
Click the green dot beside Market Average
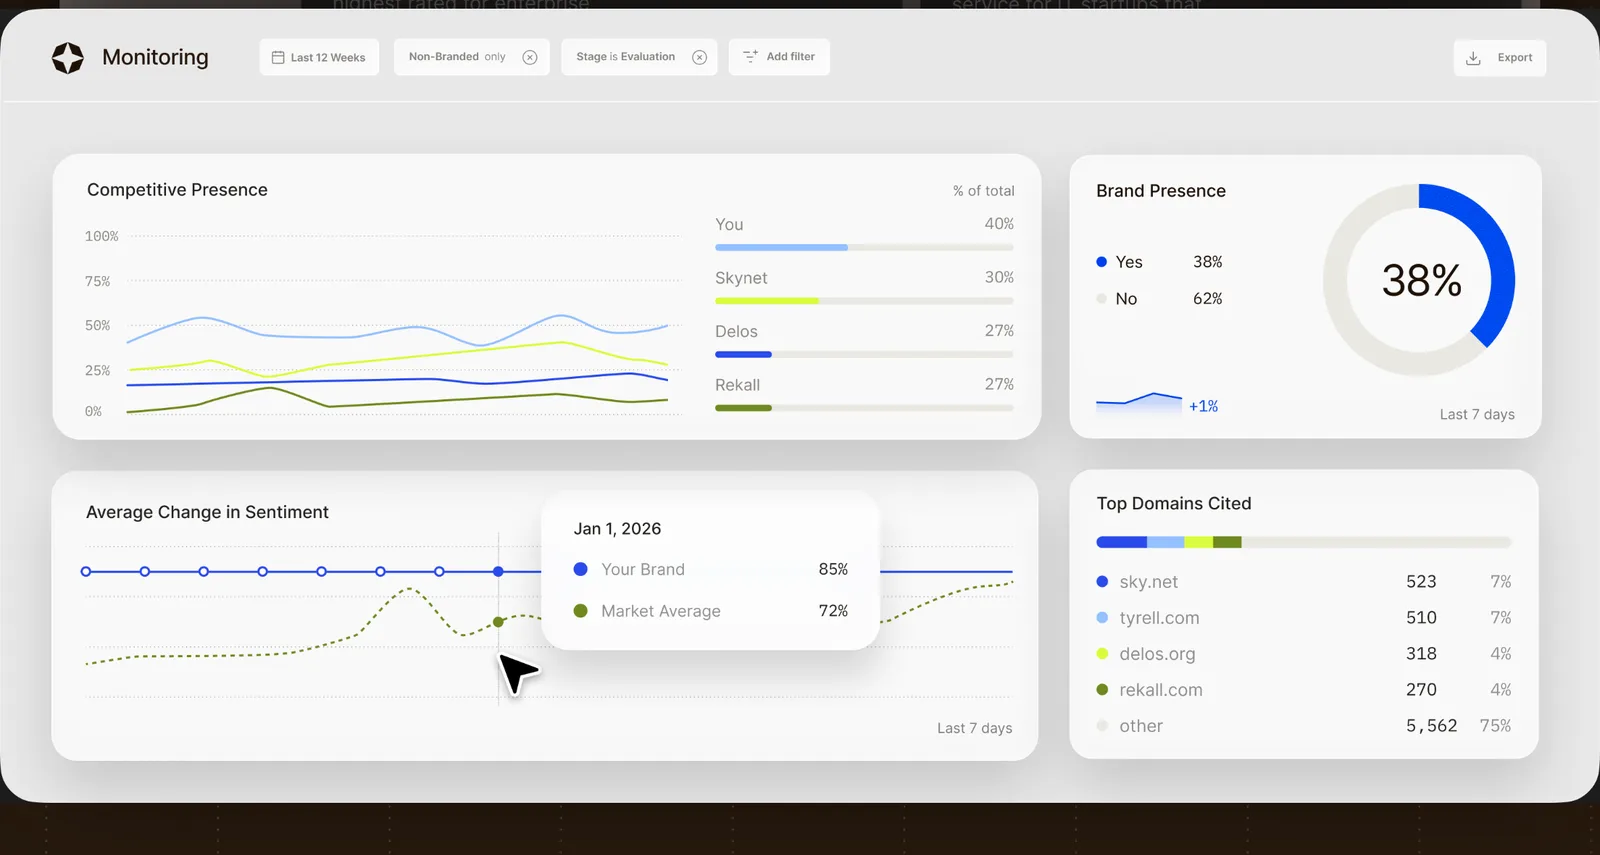[580, 611]
